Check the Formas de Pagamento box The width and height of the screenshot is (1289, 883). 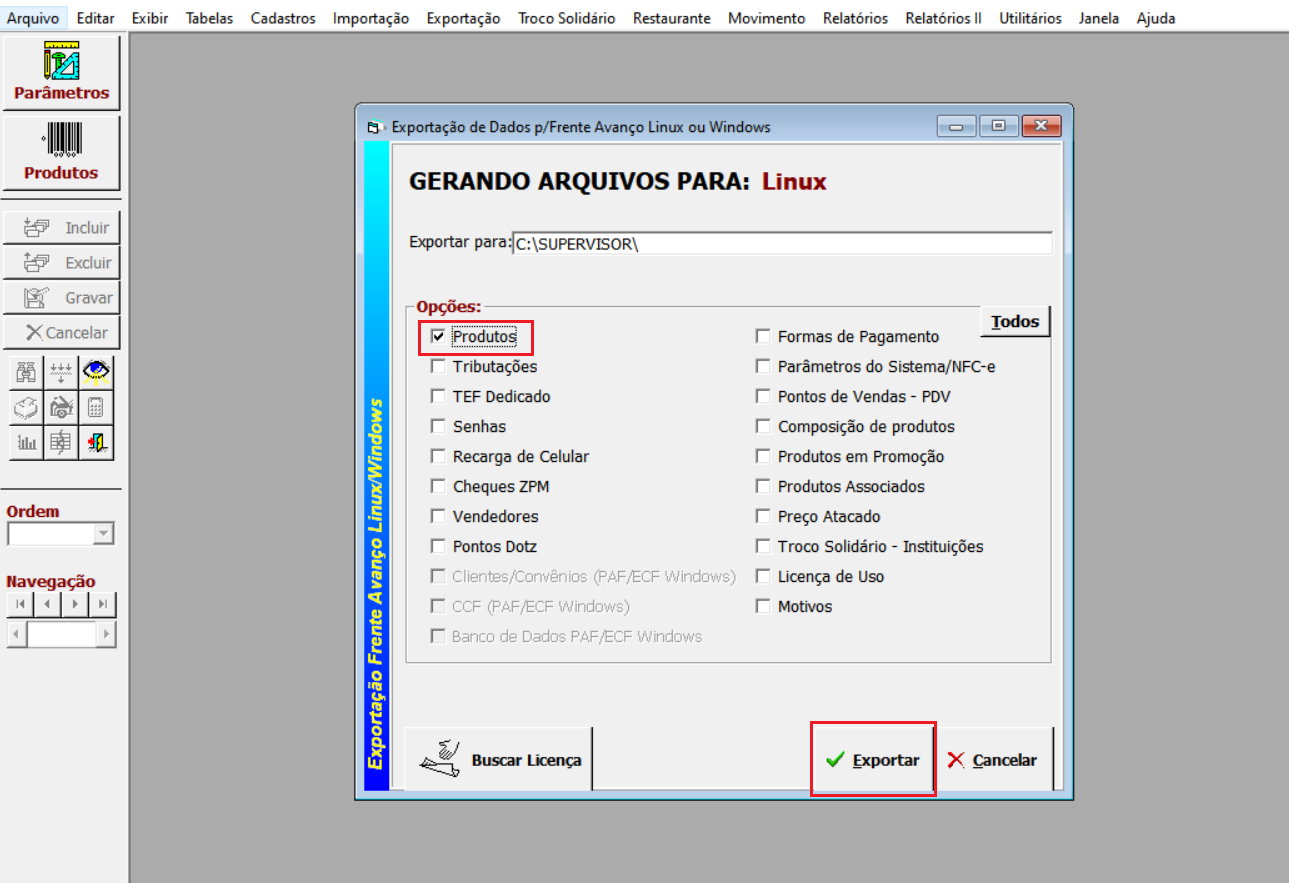pyautogui.click(x=763, y=337)
